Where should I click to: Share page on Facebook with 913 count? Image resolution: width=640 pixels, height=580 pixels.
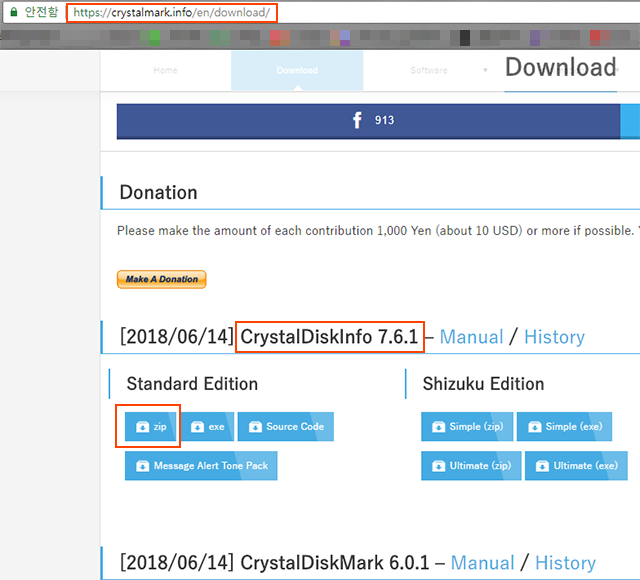click(x=368, y=121)
